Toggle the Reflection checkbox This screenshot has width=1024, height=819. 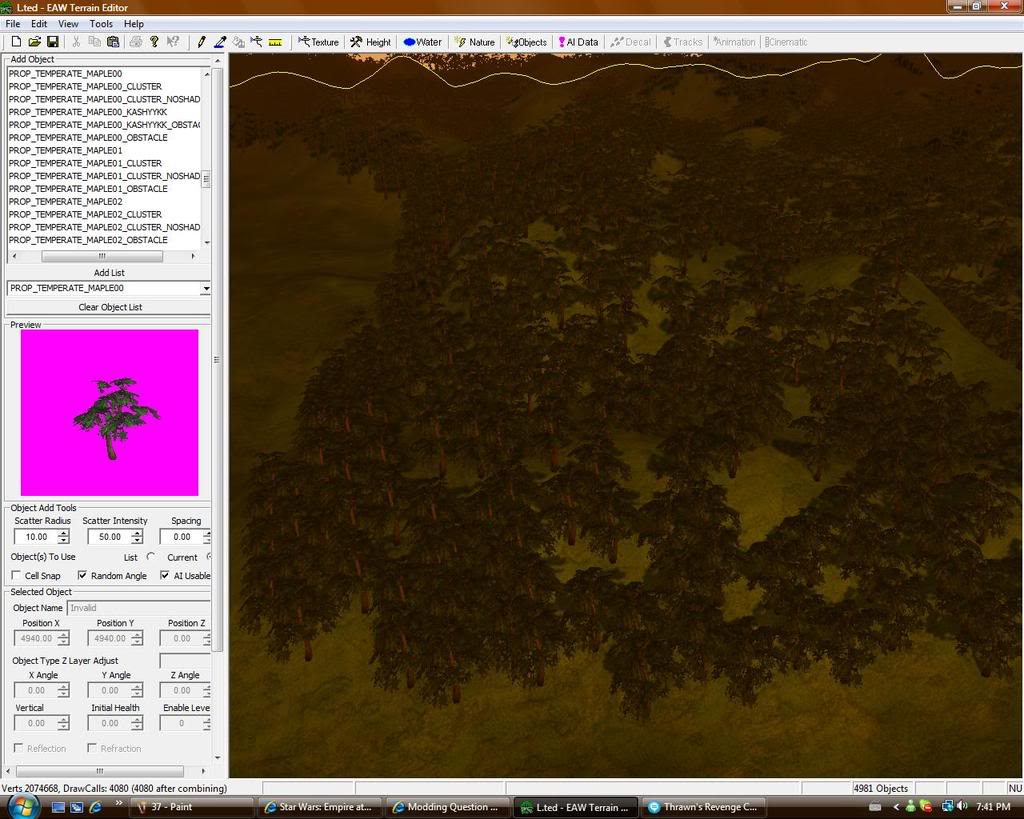pyautogui.click(x=18, y=748)
